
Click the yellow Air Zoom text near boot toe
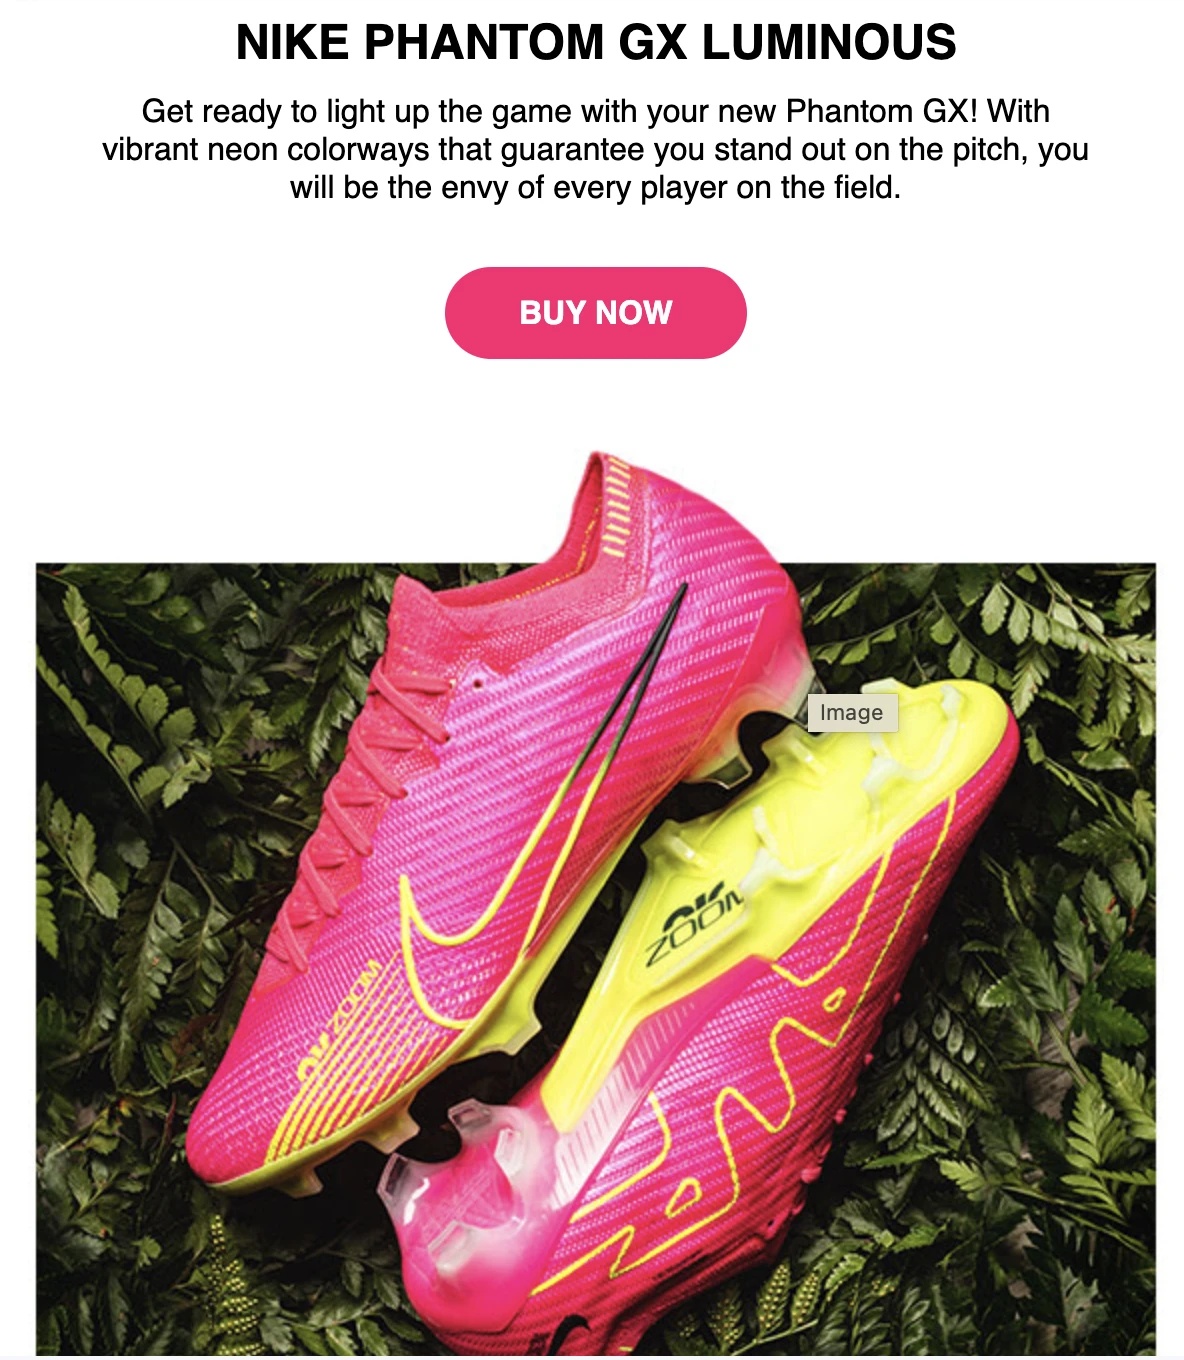pyautogui.click(x=338, y=1020)
